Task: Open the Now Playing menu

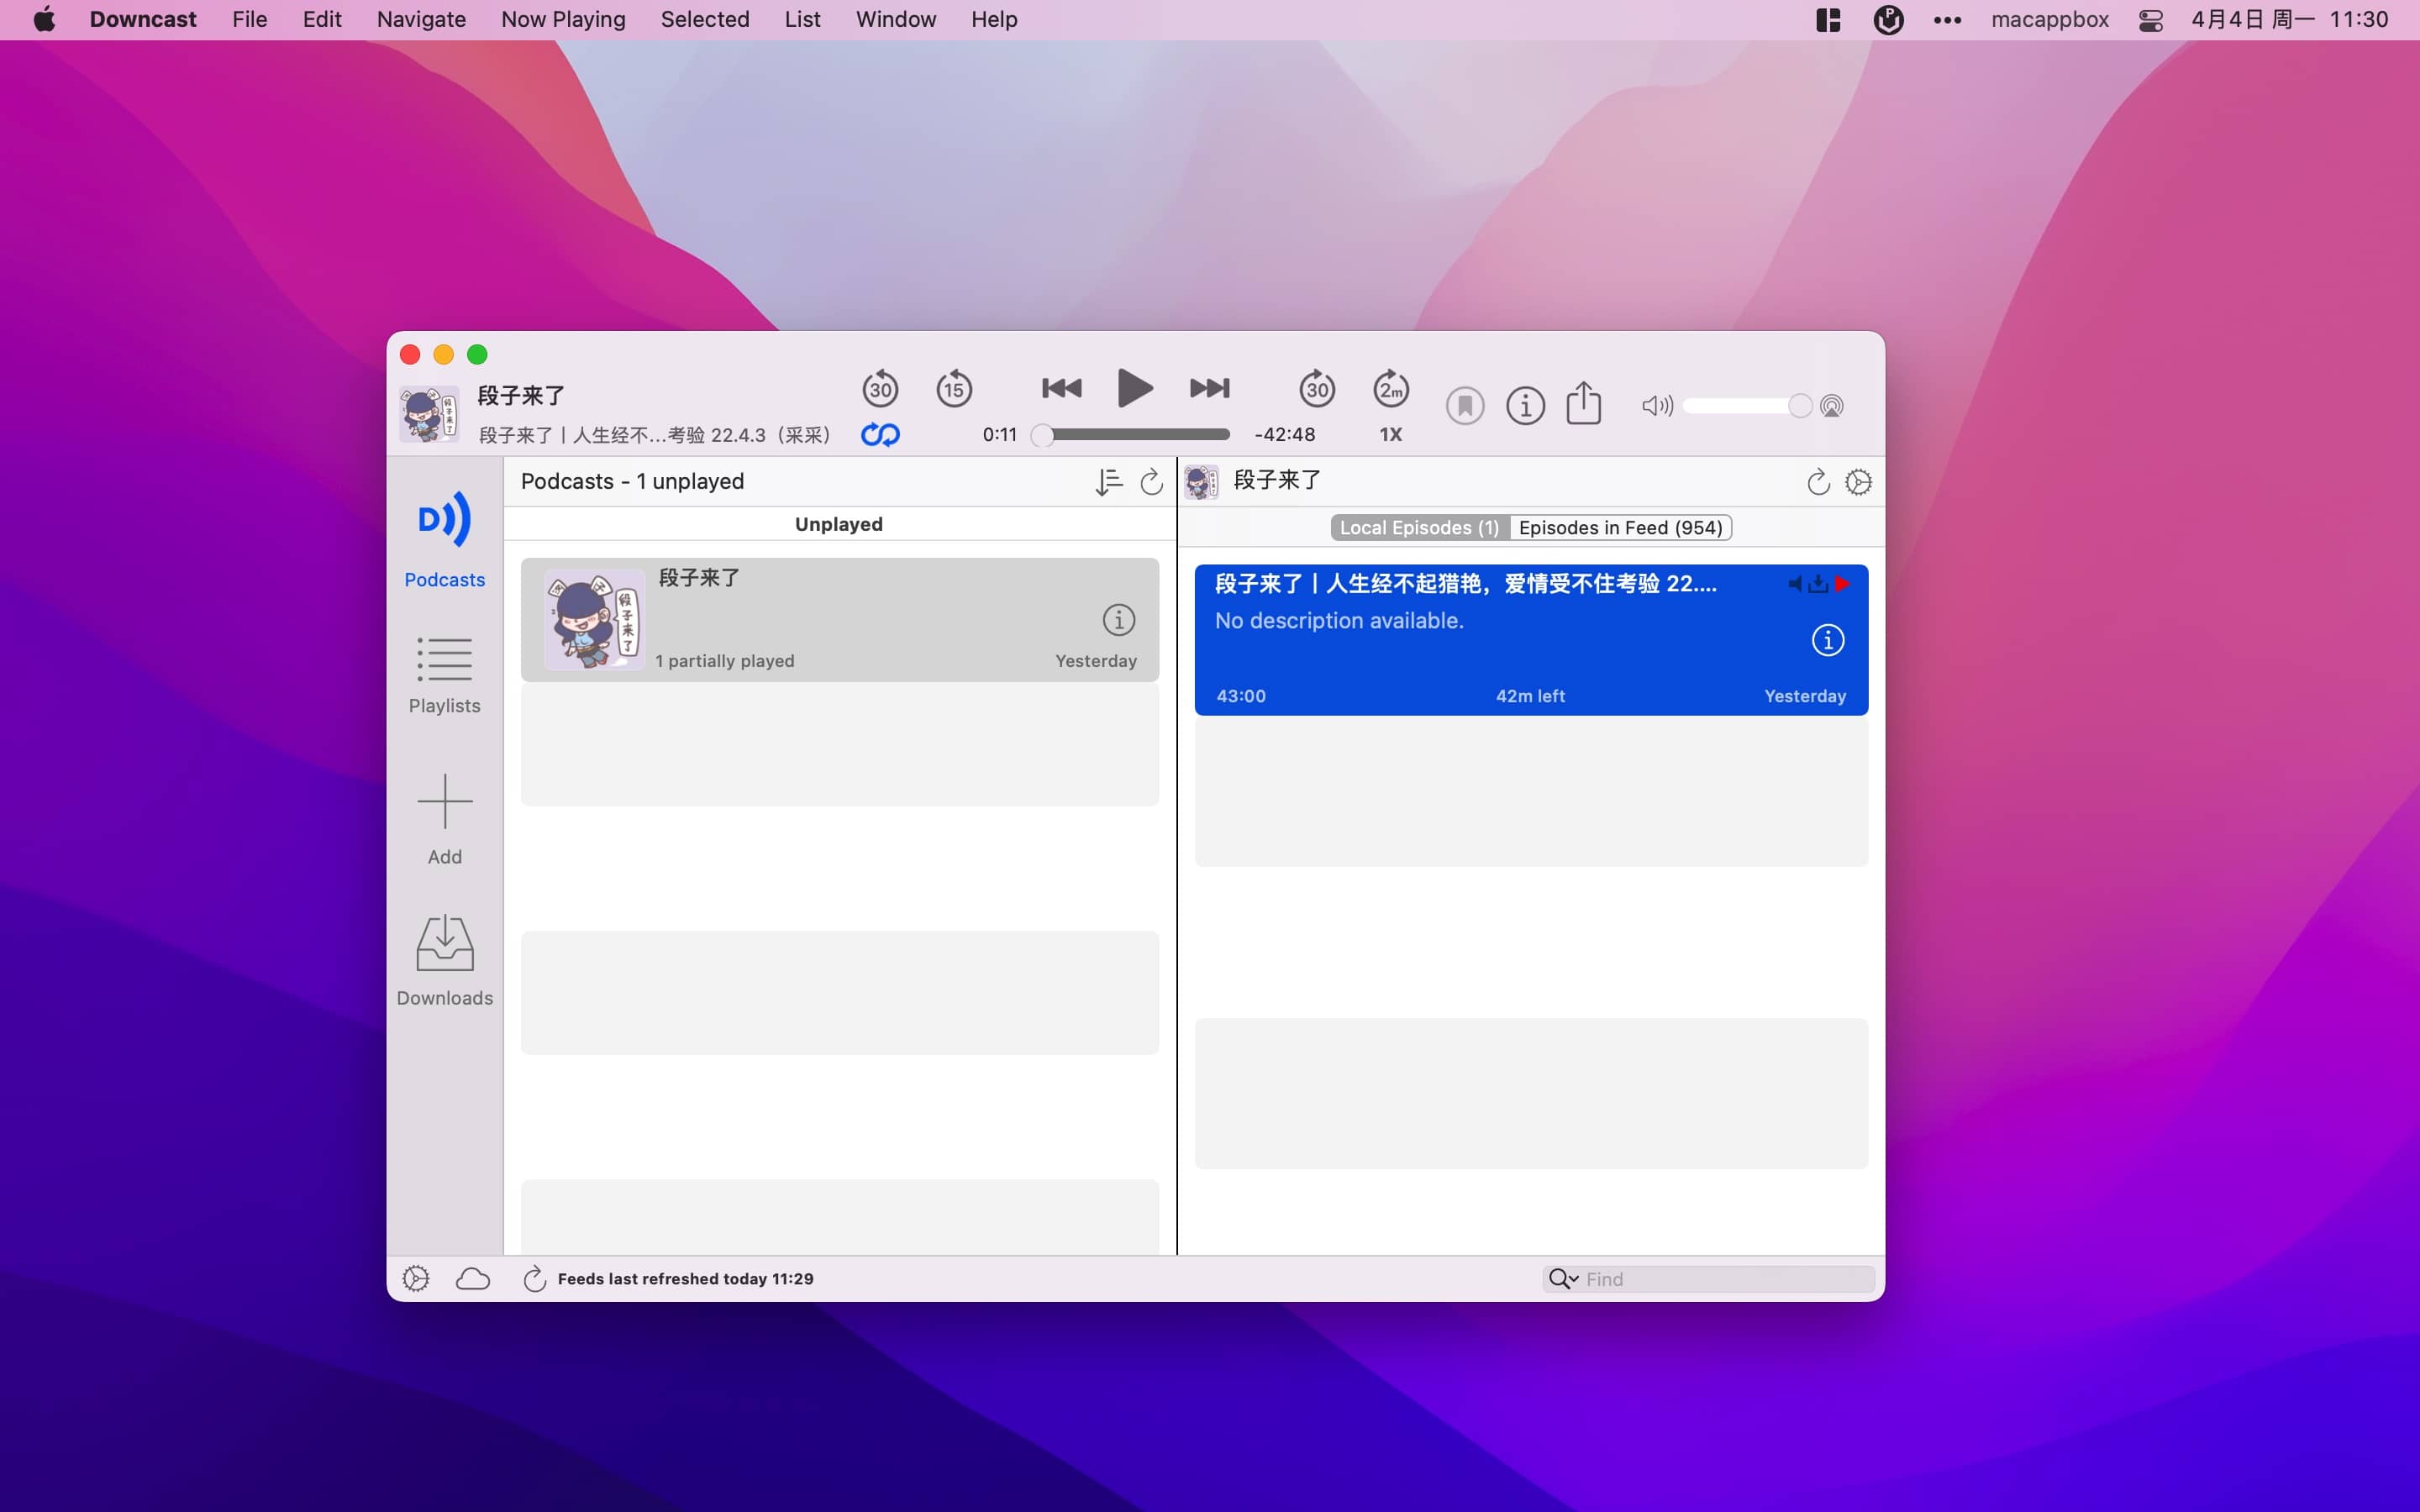Action: (563, 19)
